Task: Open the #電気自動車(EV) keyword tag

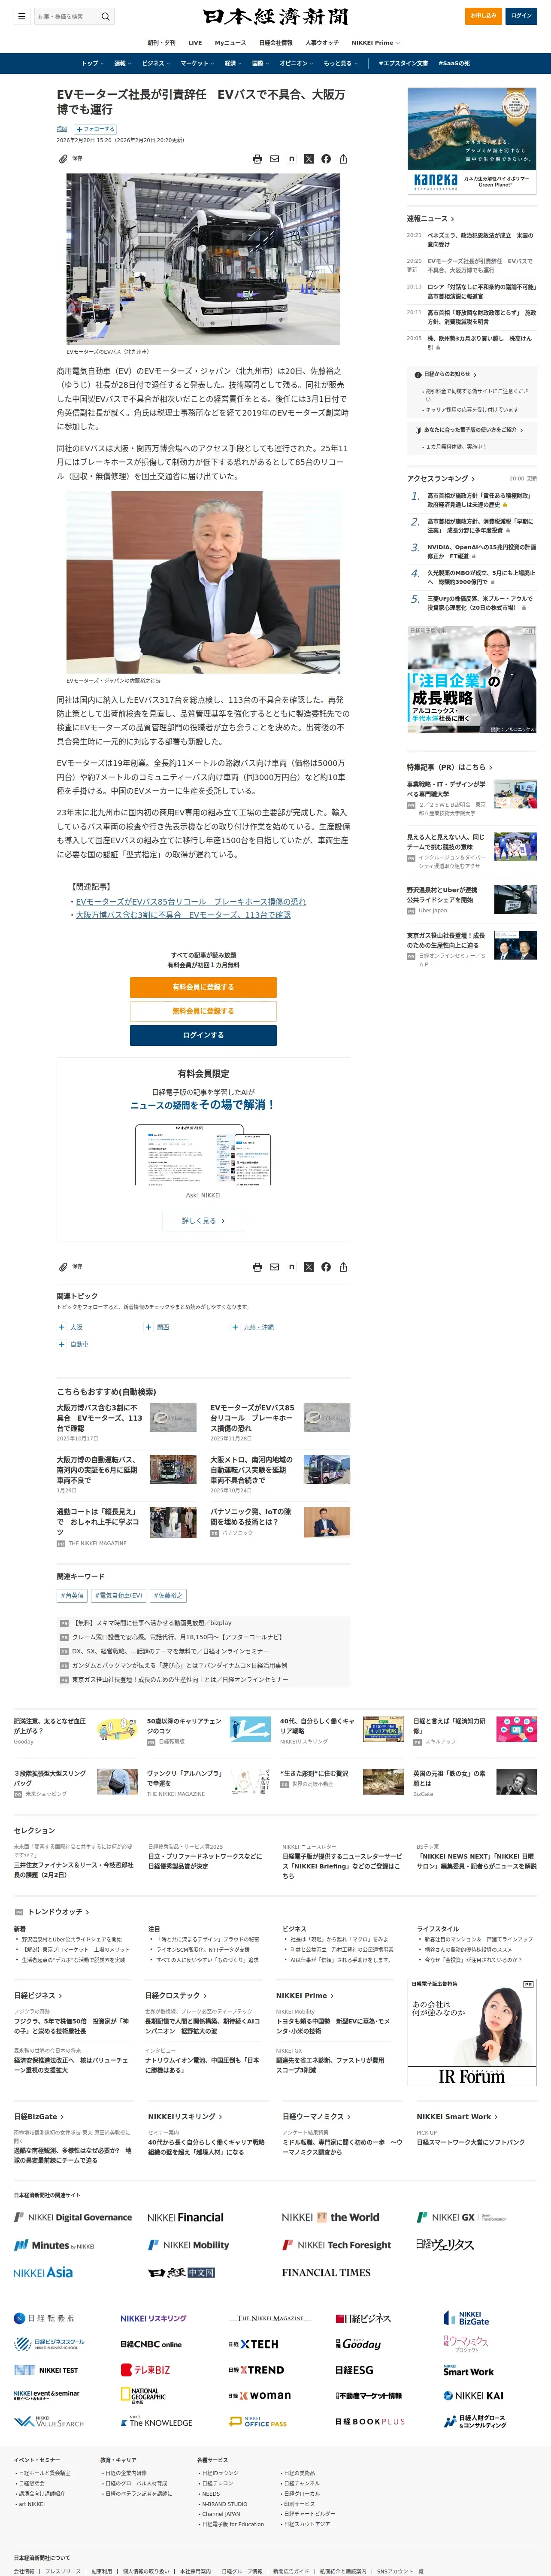Action: coord(119,1596)
